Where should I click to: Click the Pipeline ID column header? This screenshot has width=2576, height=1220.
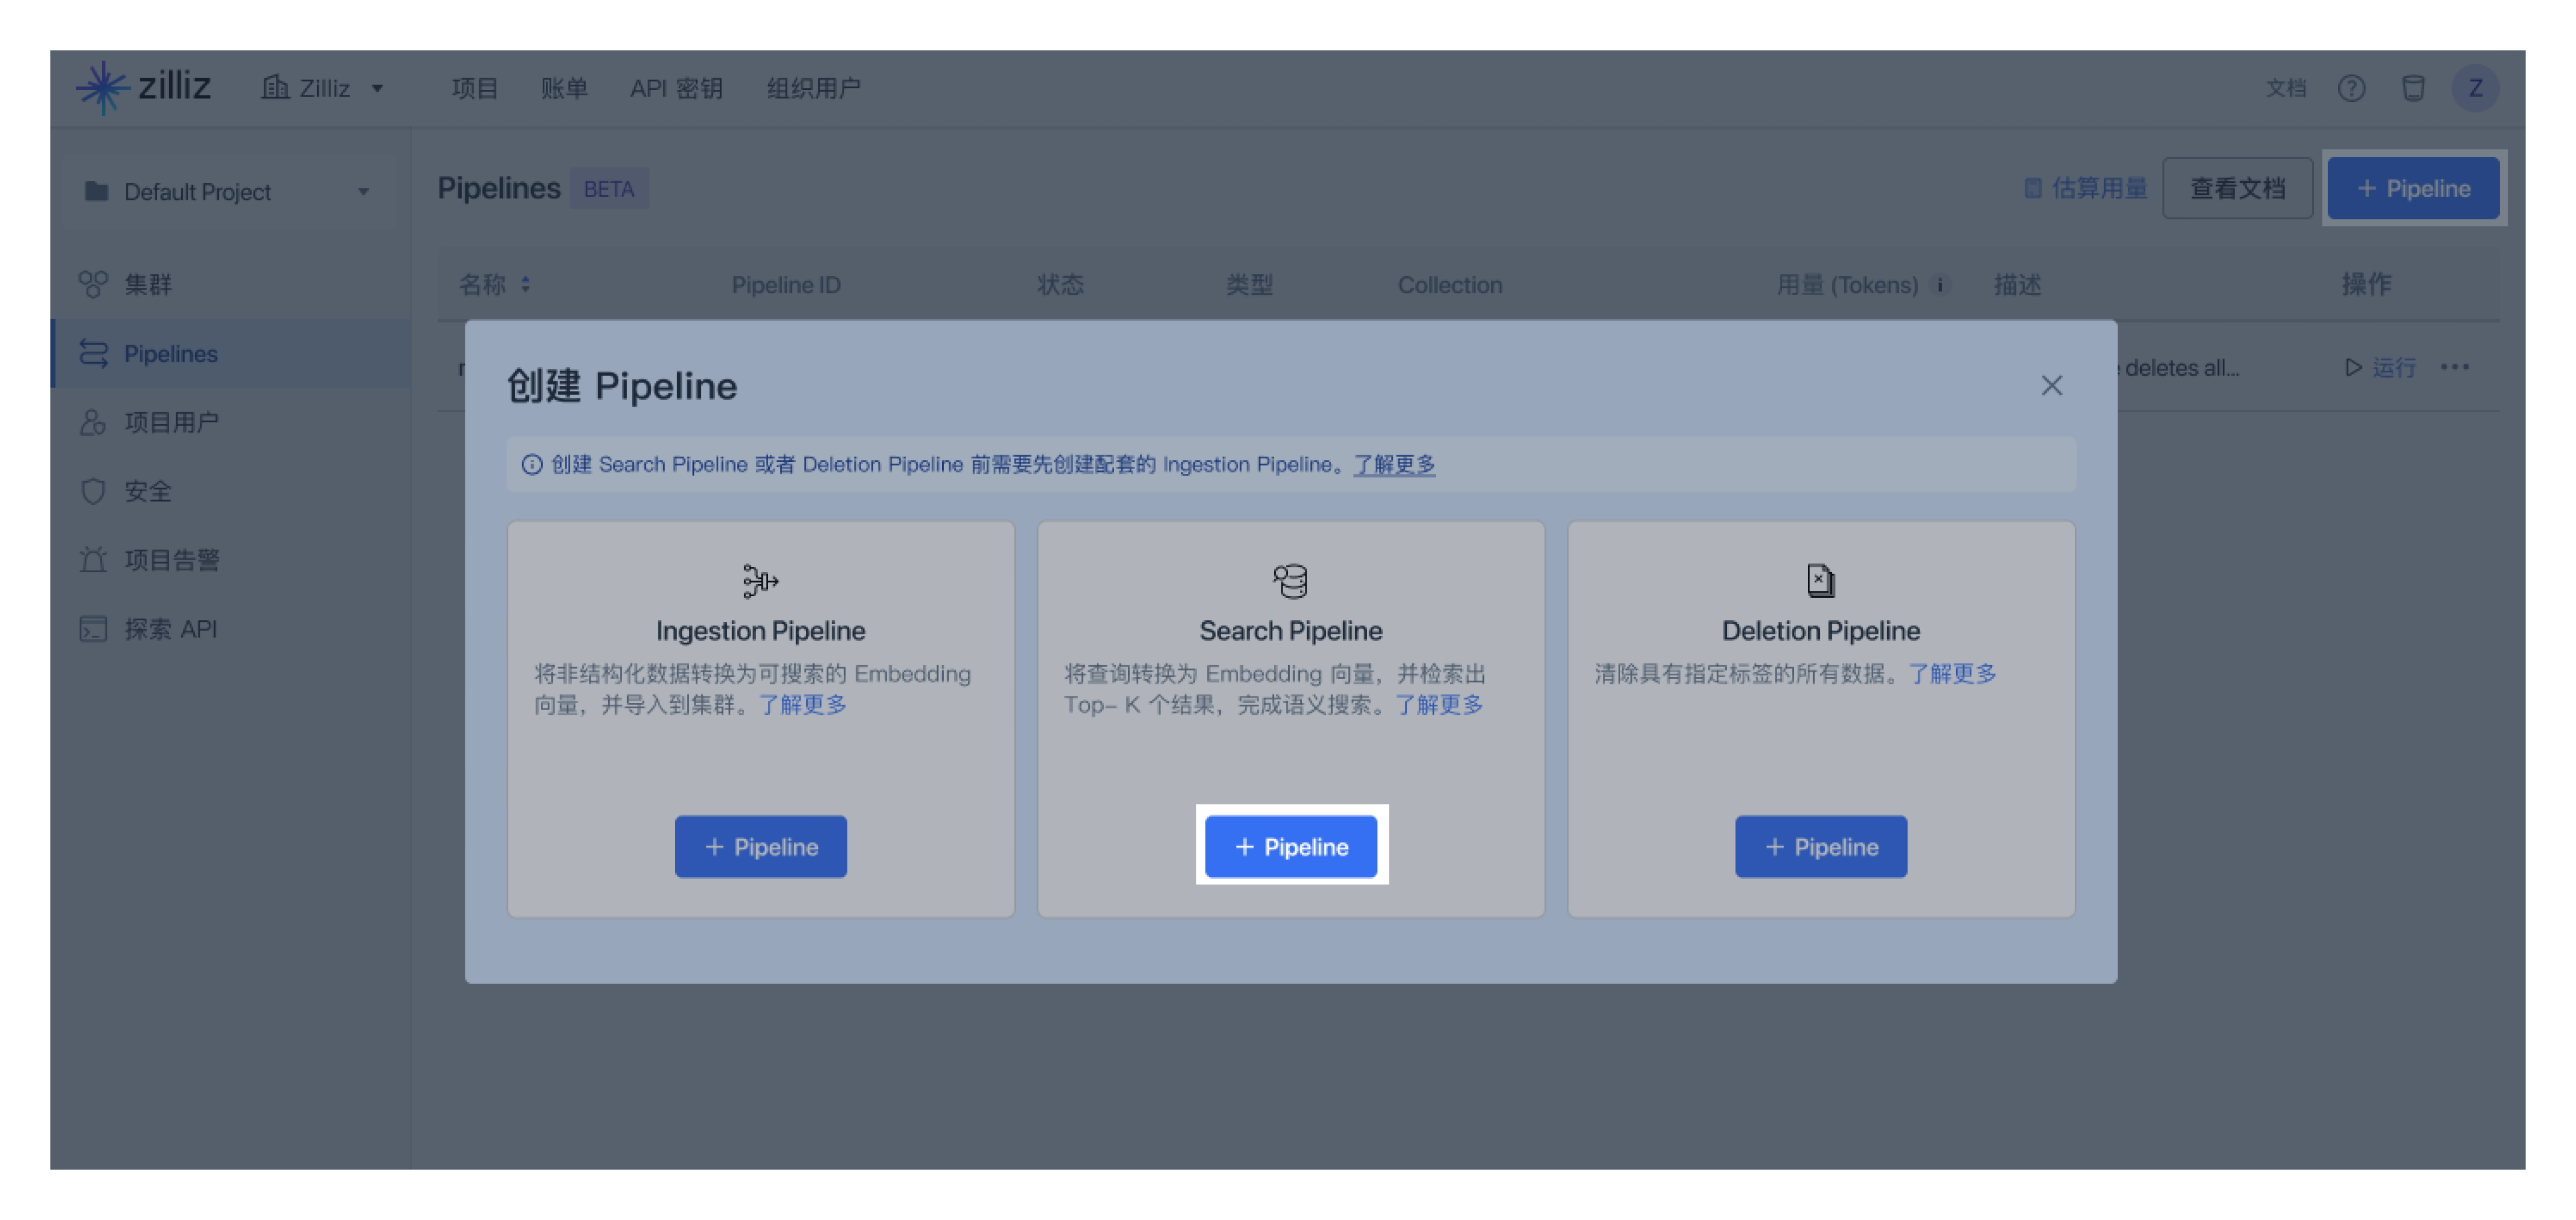[785, 285]
